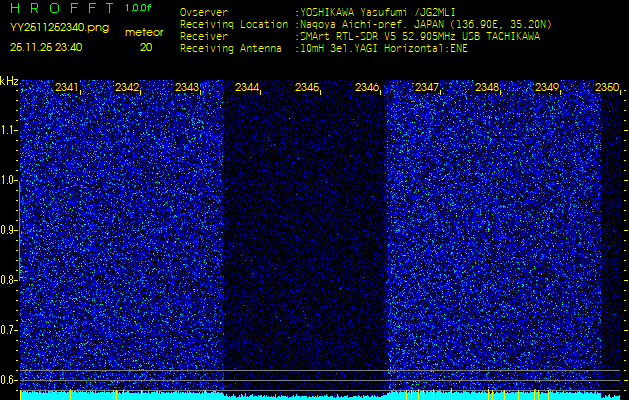Screen dimensions: 629x400
Task: Click the 'Receiving Location' label
Action: pyautogui.click(x=234, y=24)
